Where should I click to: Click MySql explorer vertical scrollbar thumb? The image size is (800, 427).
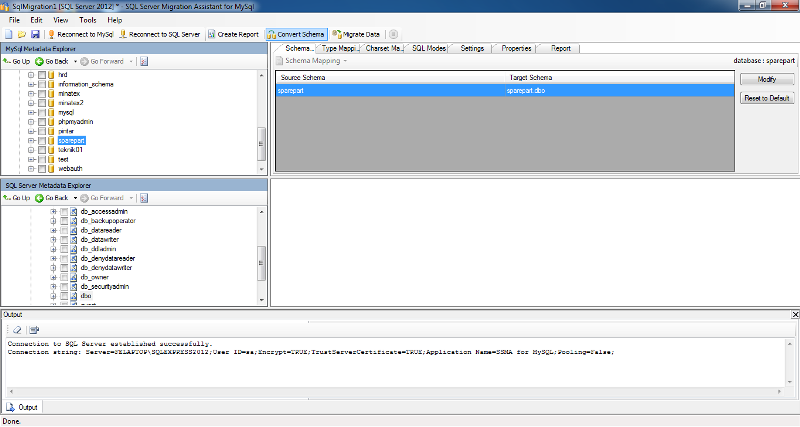[x=261, y=143]
